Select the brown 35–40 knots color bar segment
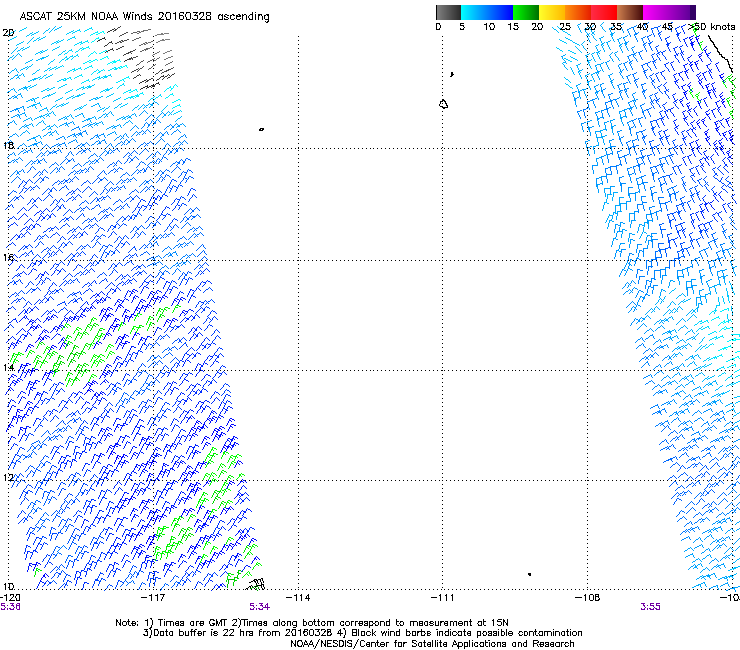 (x=630, y=12)
